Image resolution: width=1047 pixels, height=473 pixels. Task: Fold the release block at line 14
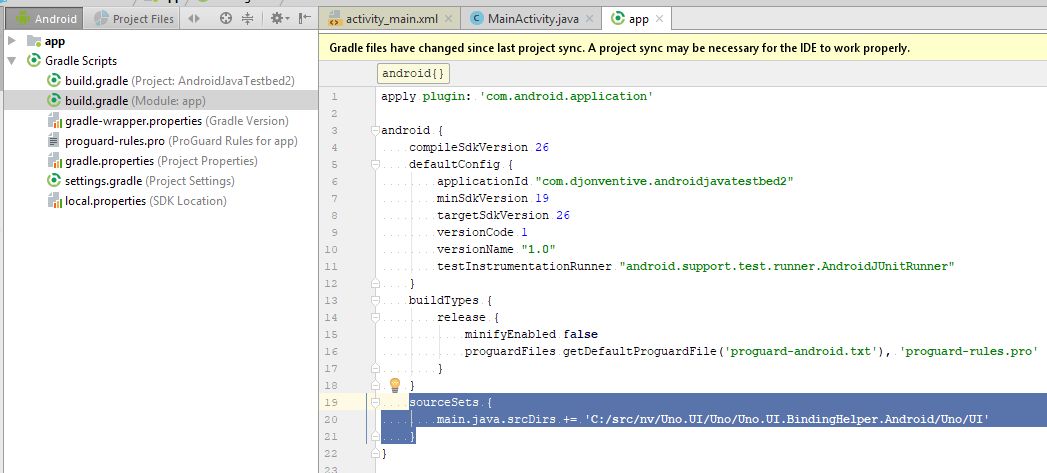375,317
